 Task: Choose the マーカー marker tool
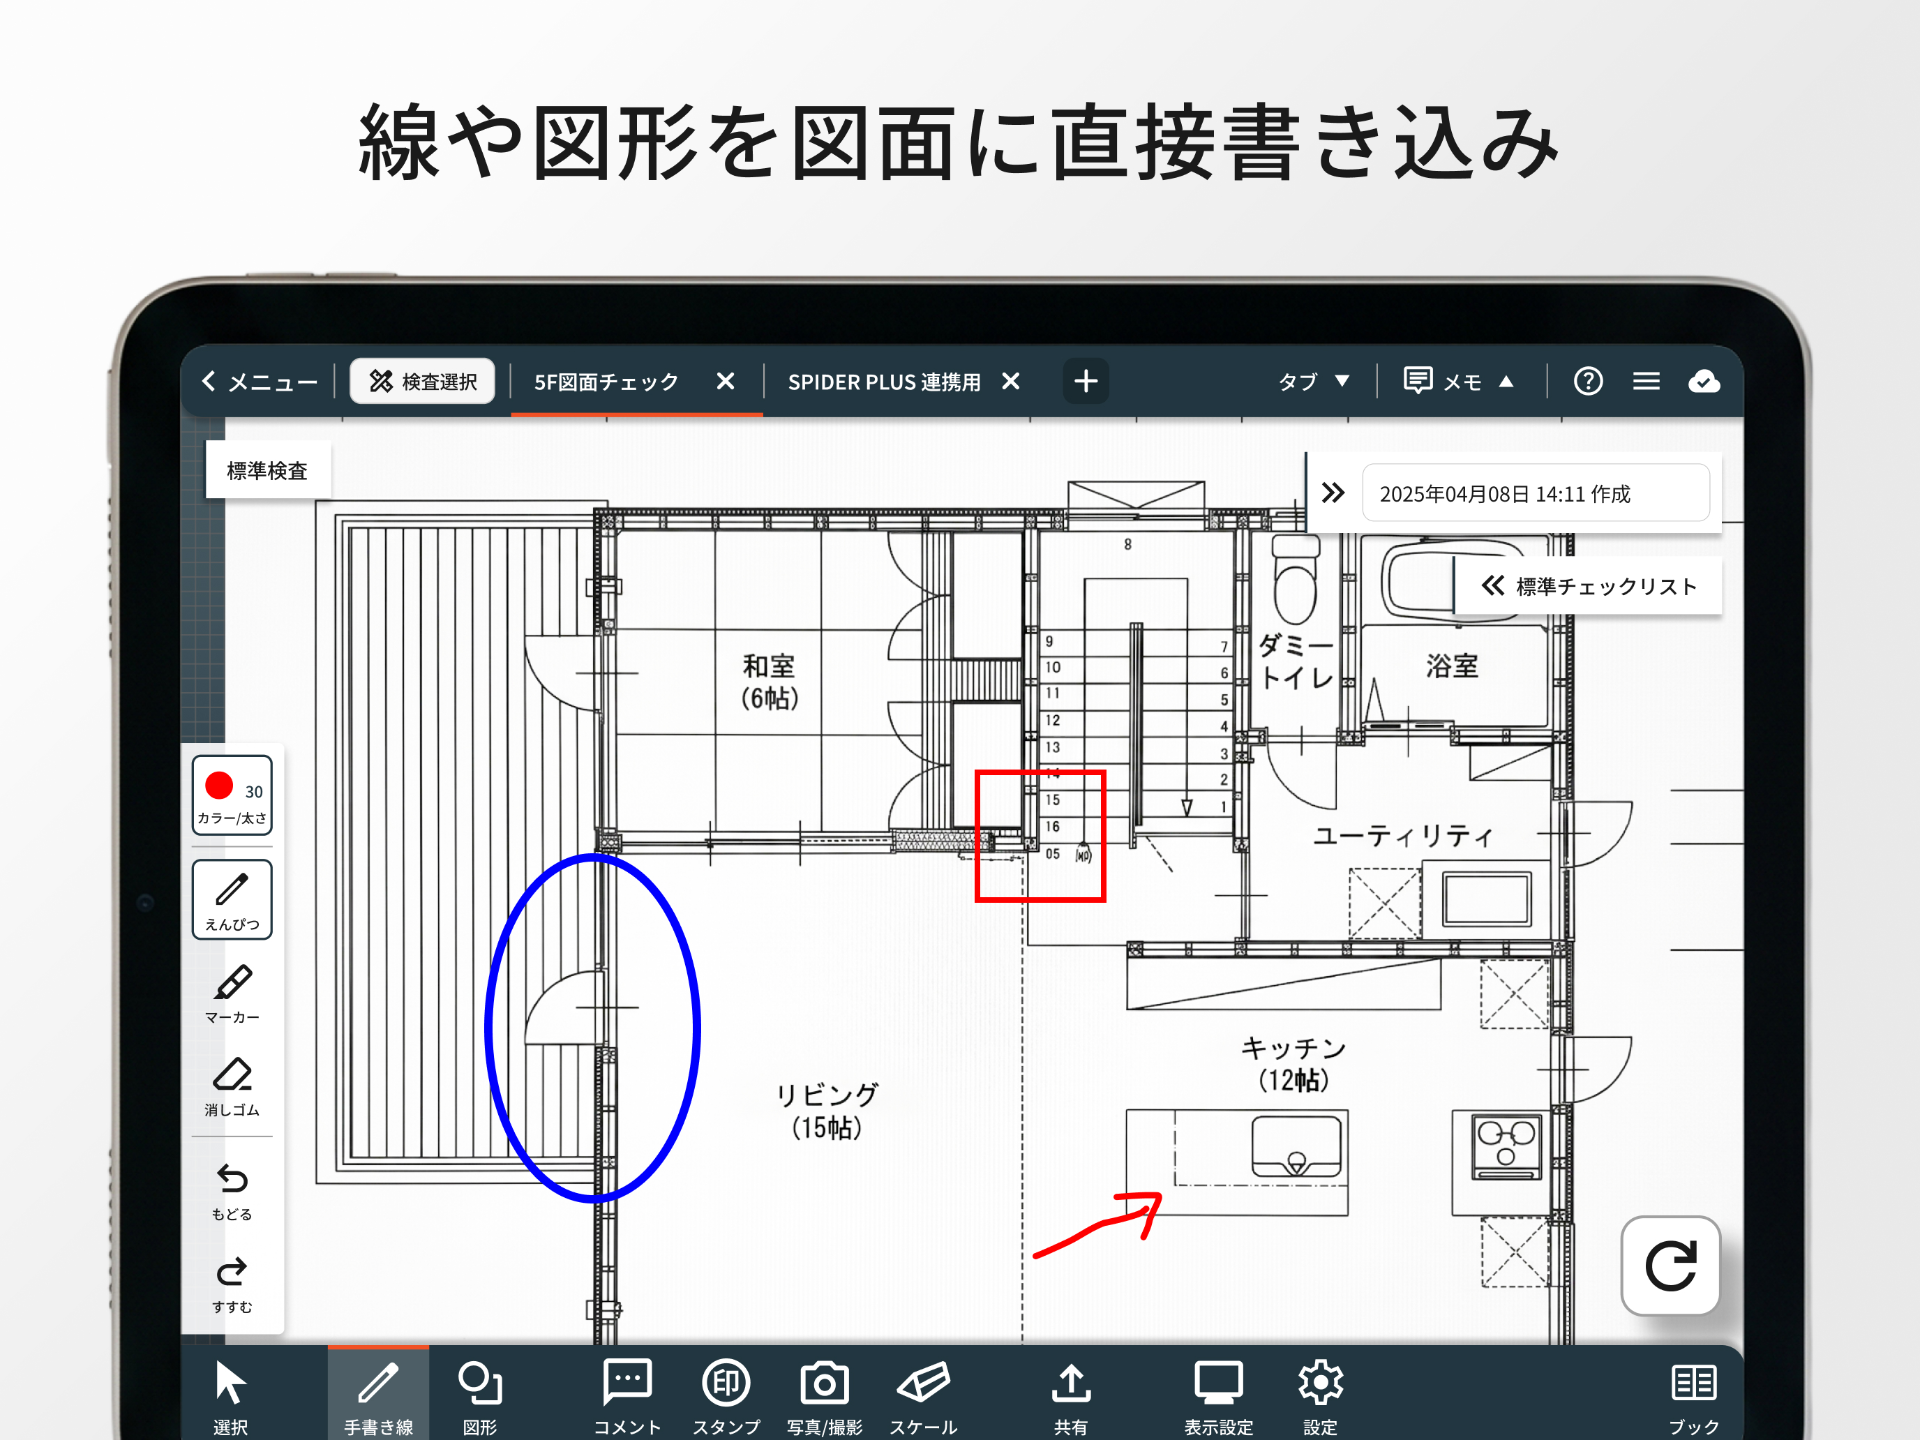tap(232, 994)
